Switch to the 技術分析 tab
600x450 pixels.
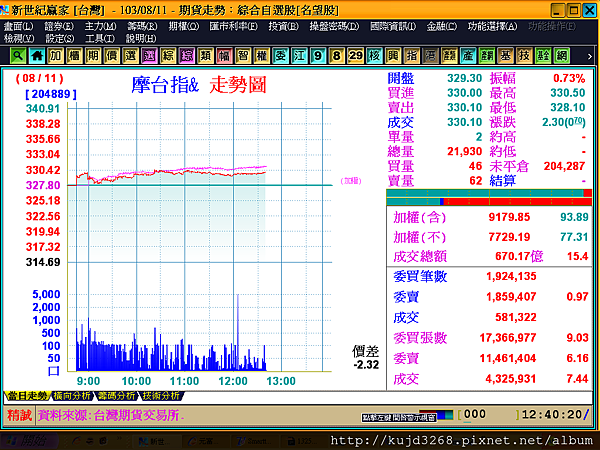pos(161,396)
